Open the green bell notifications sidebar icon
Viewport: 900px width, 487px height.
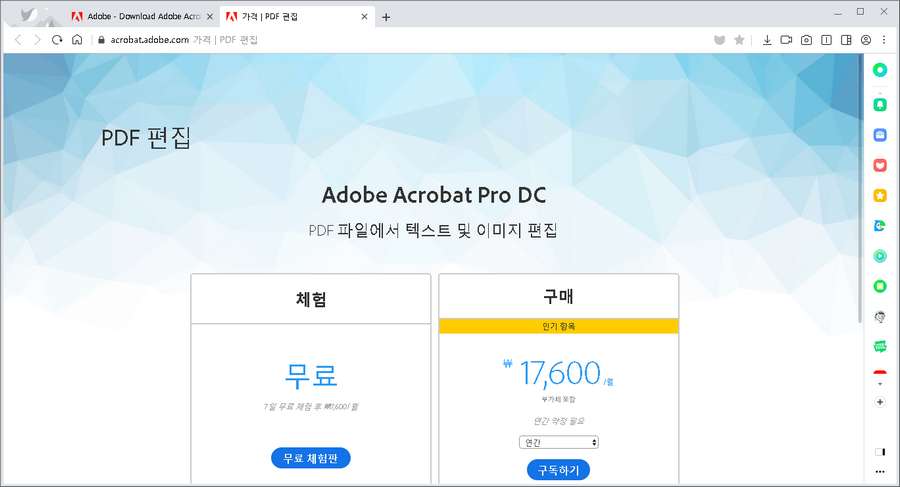(880, 105)
